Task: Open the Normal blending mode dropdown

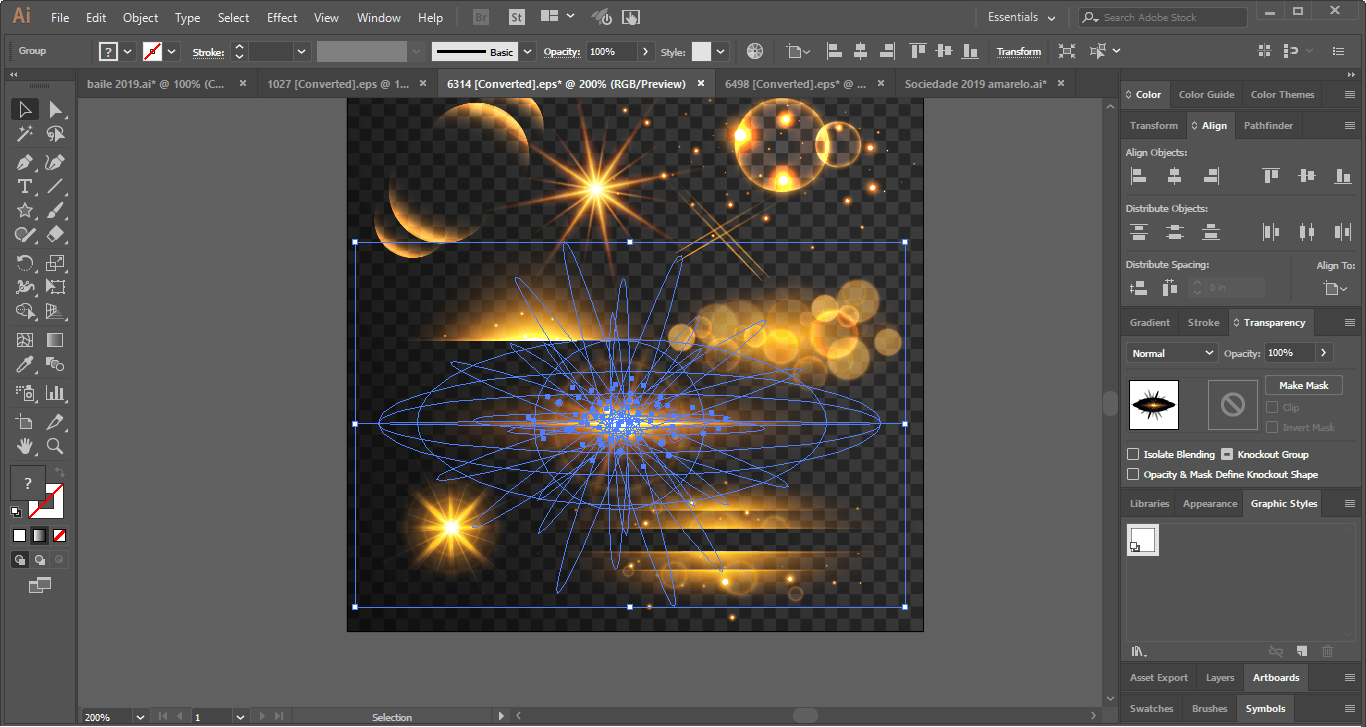Action: tap(1171, 352)
